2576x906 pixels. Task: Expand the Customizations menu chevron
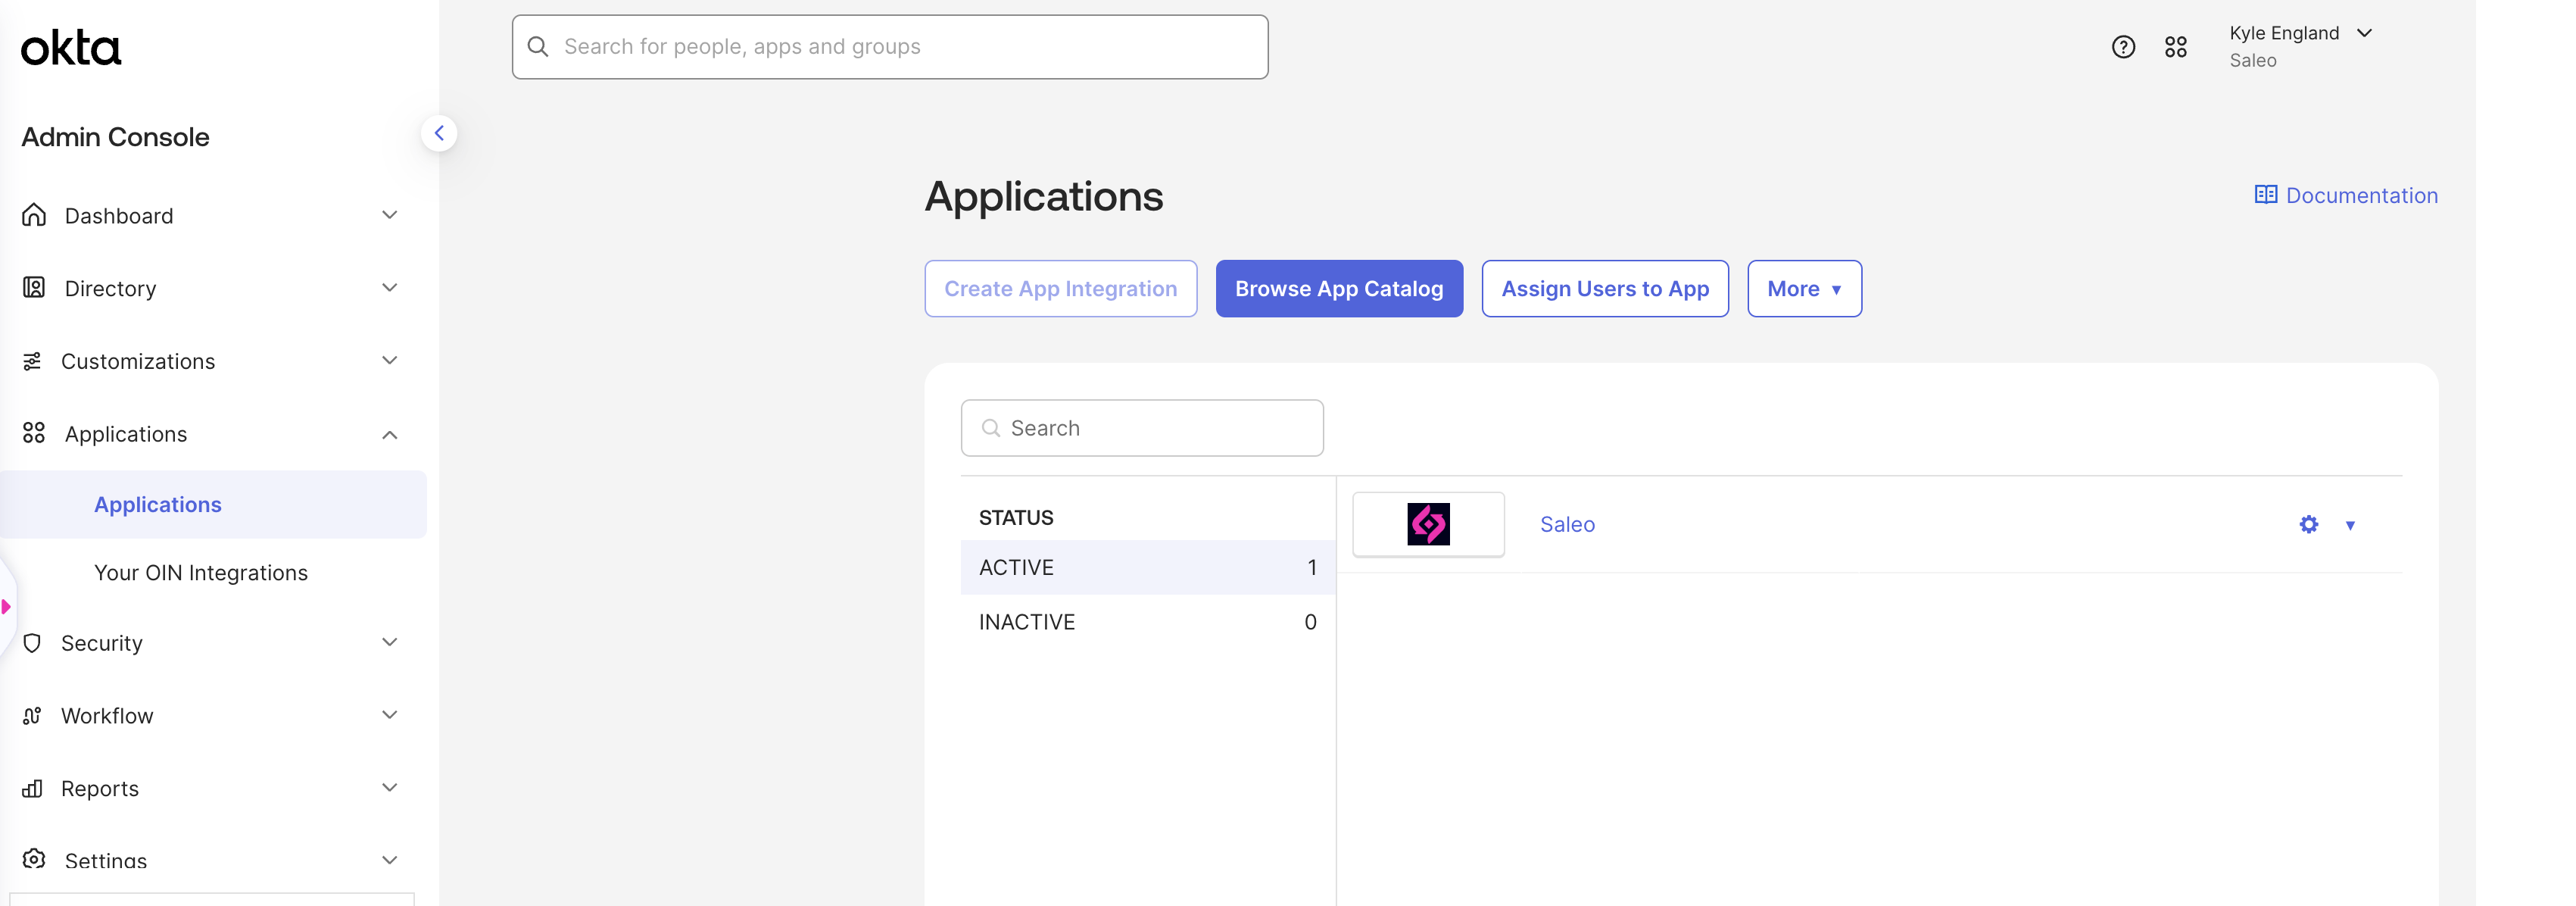(390, 361)
